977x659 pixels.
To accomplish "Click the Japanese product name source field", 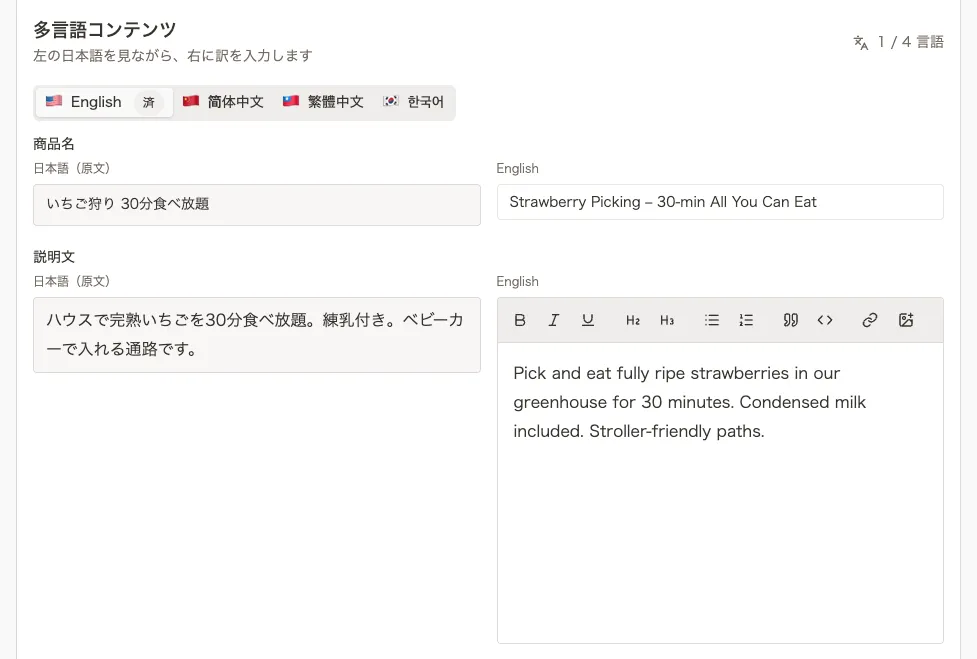I will (257, 204).
